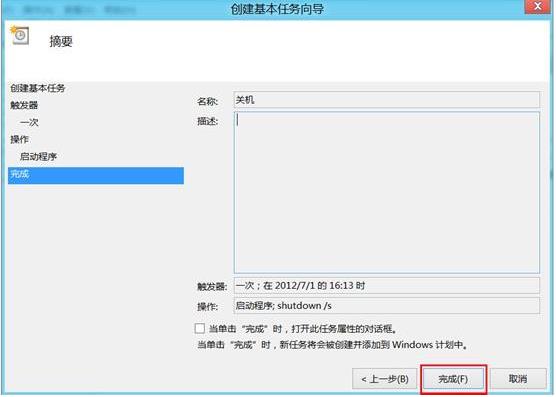Click the 名称 field containing 关机
The height and width of the screenshot is (397, 556).
click(387, 100)
